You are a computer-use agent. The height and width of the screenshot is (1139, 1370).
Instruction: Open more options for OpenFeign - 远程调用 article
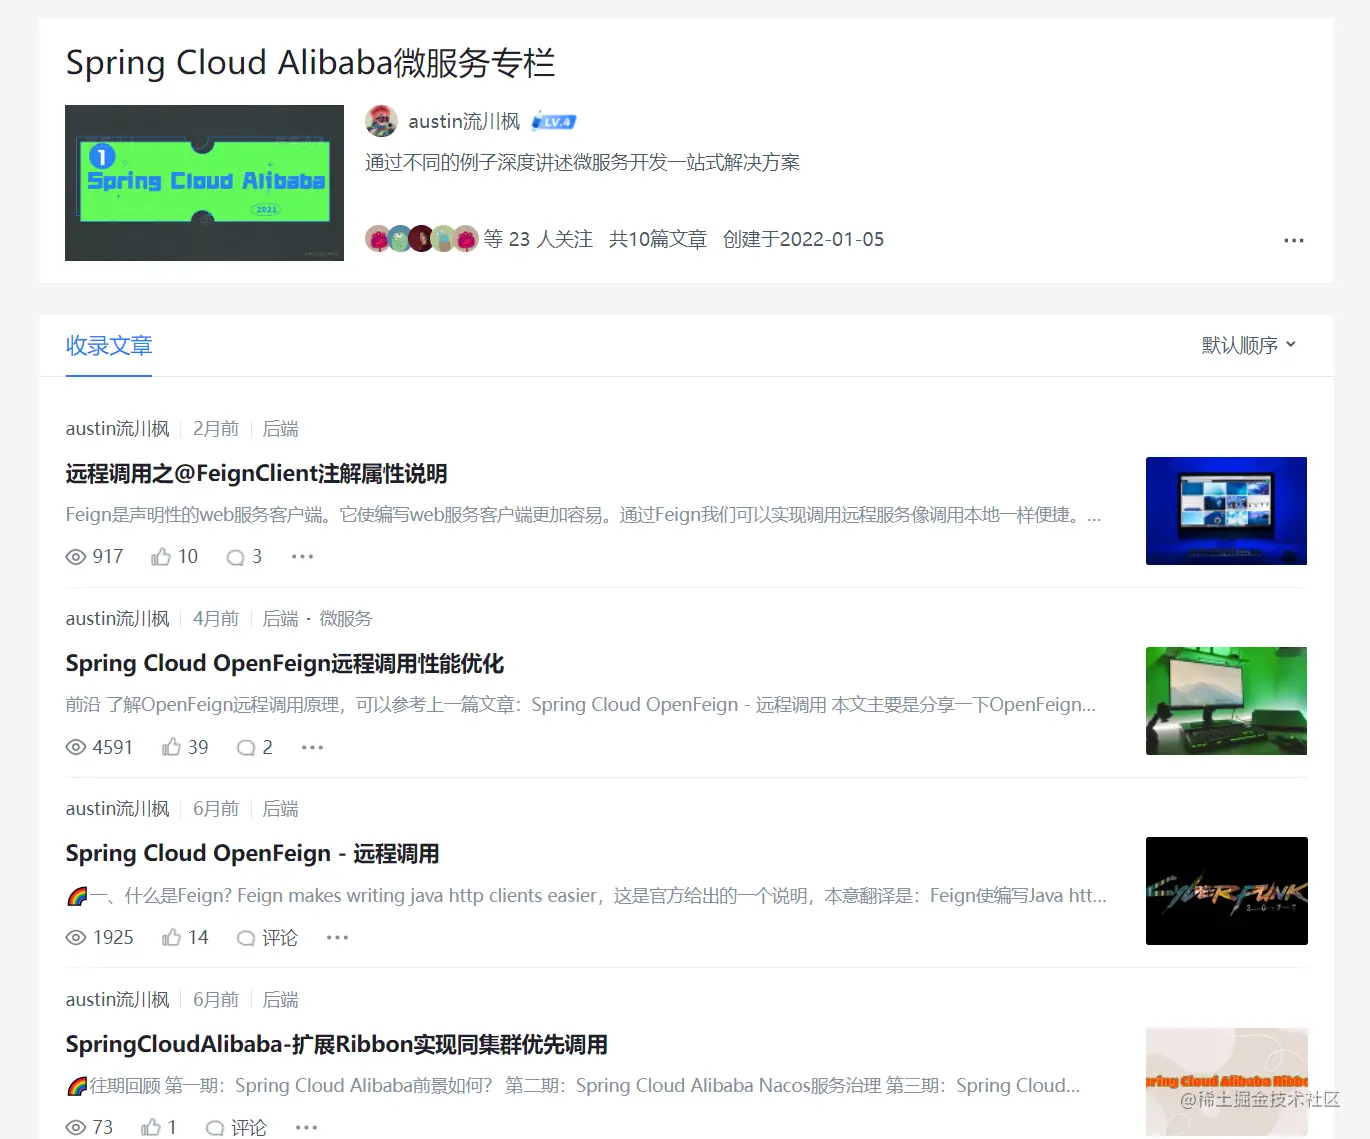coord(338,937)
